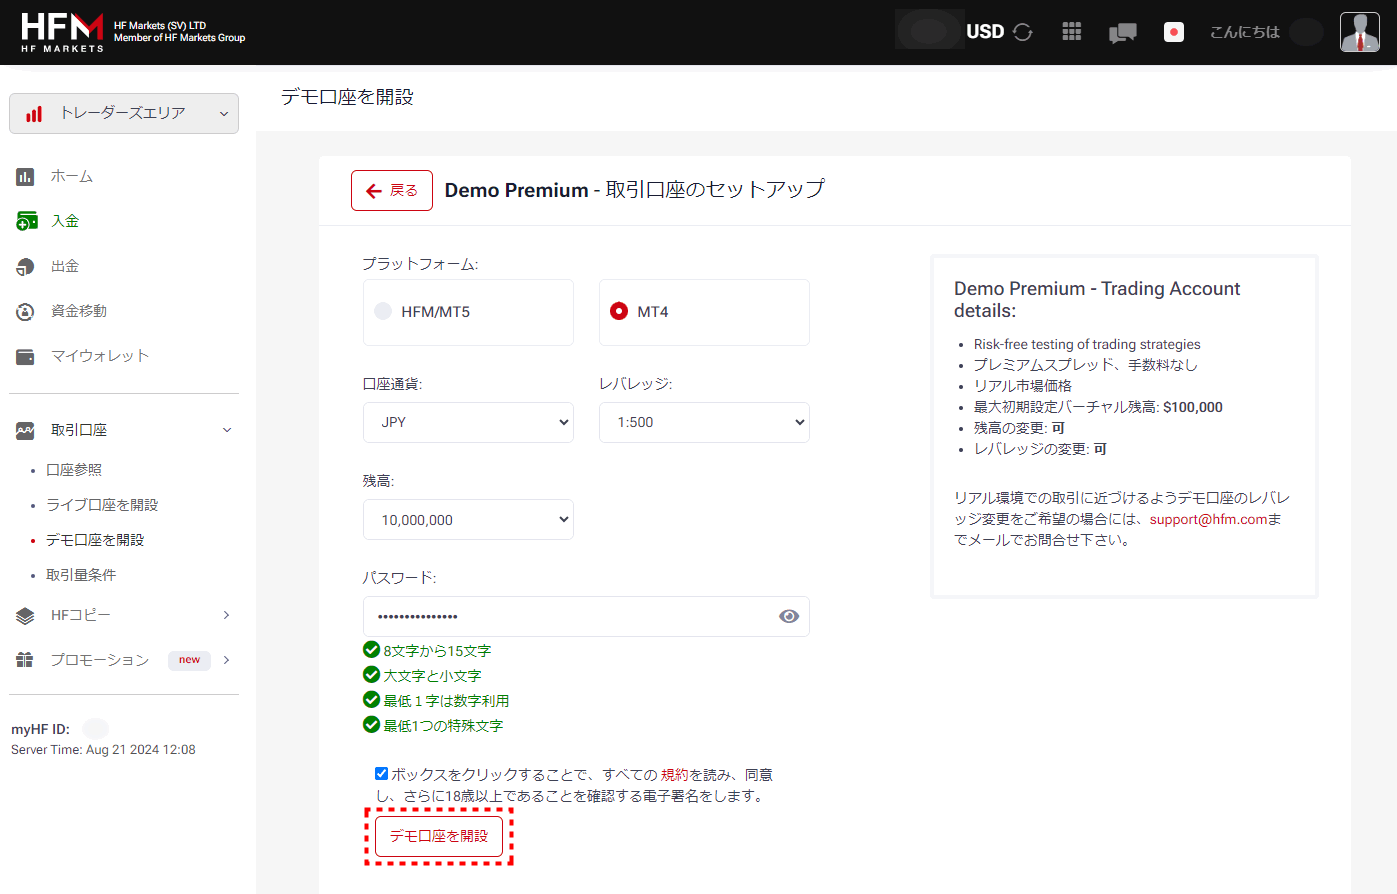The width and height of the screenshot is (1397, 894).
Task: Click the myHF ID label
Action: click(40, 729)
